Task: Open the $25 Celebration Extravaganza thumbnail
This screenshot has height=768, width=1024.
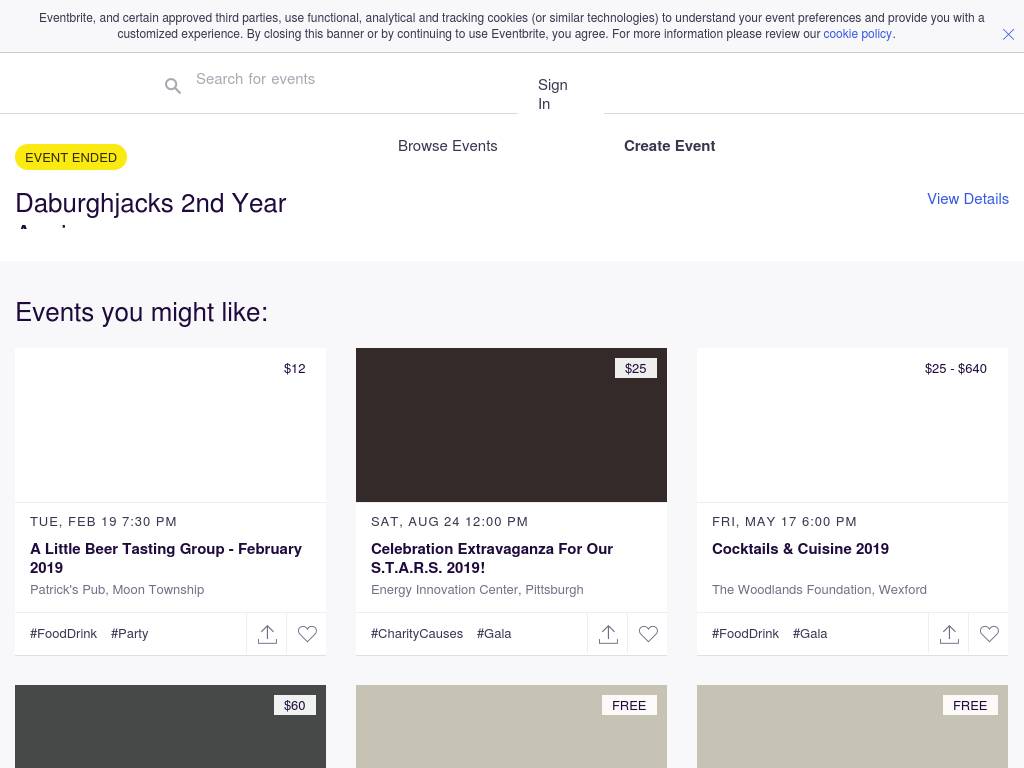Action: [511, 425]
